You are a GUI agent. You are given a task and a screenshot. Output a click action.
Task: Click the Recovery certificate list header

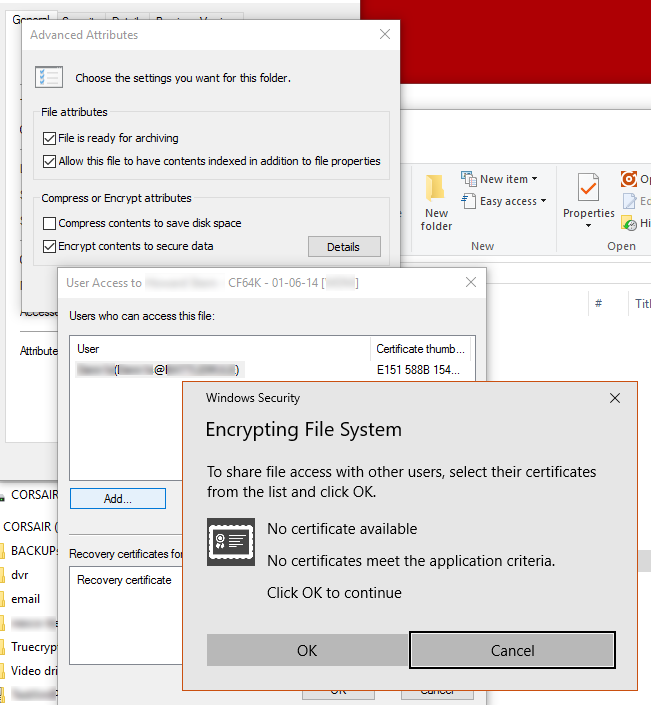point(126,580)
